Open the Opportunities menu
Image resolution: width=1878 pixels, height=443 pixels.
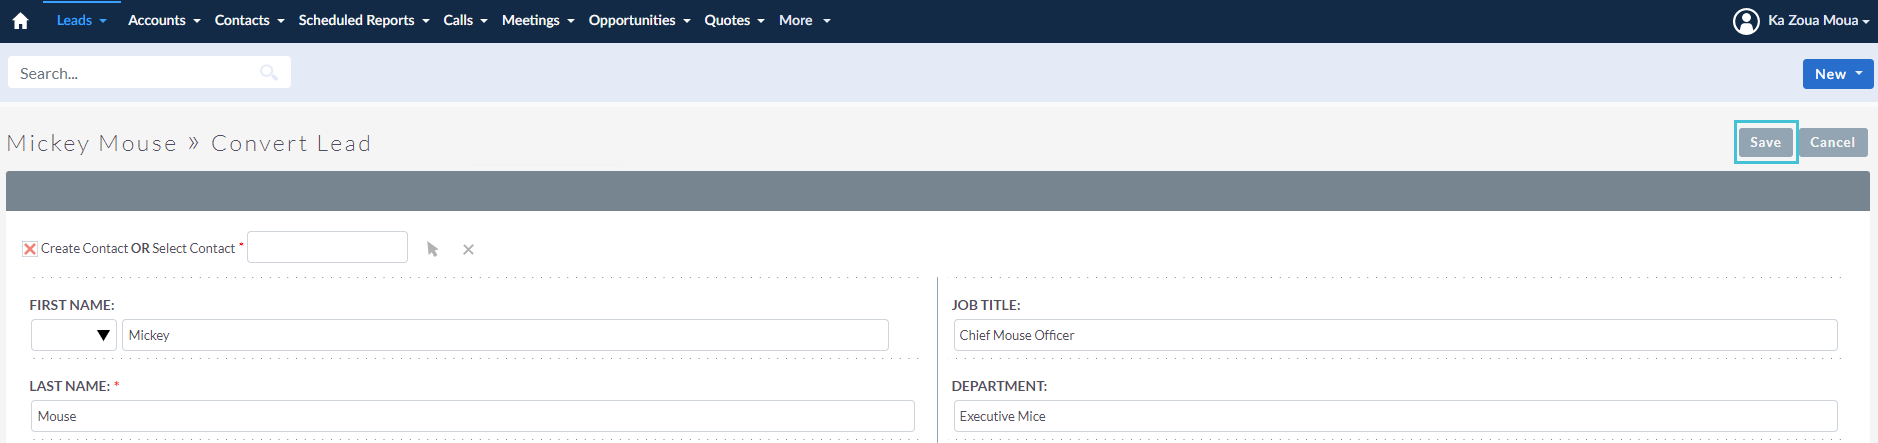[x=639, y=20]
